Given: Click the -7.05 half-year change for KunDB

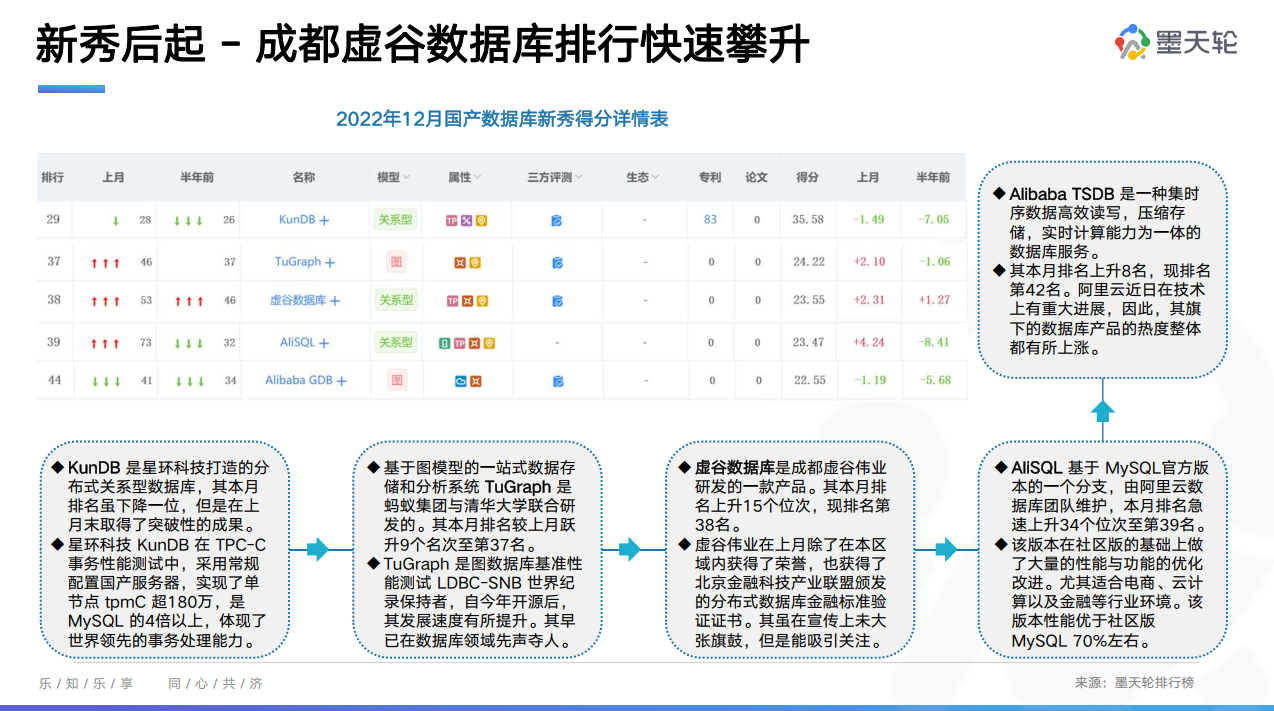Looking at the screenshot, I should point(933,219).
